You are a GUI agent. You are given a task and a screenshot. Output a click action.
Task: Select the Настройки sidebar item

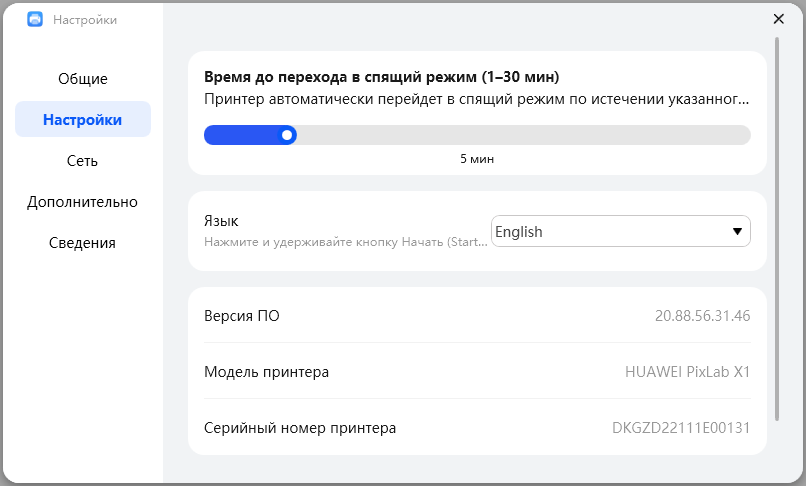[83, 119]
